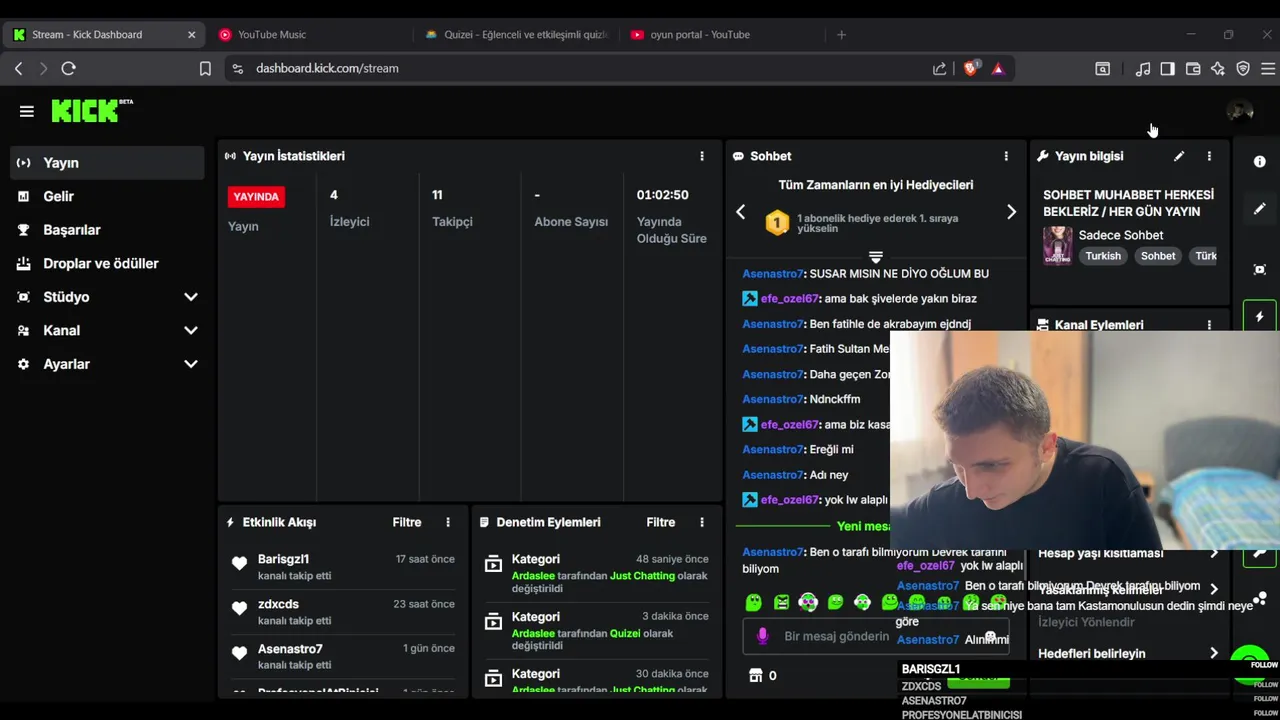Open Yayın İstatistikleri three-dot menu
Screen dimensions: 1280x720
702,156
